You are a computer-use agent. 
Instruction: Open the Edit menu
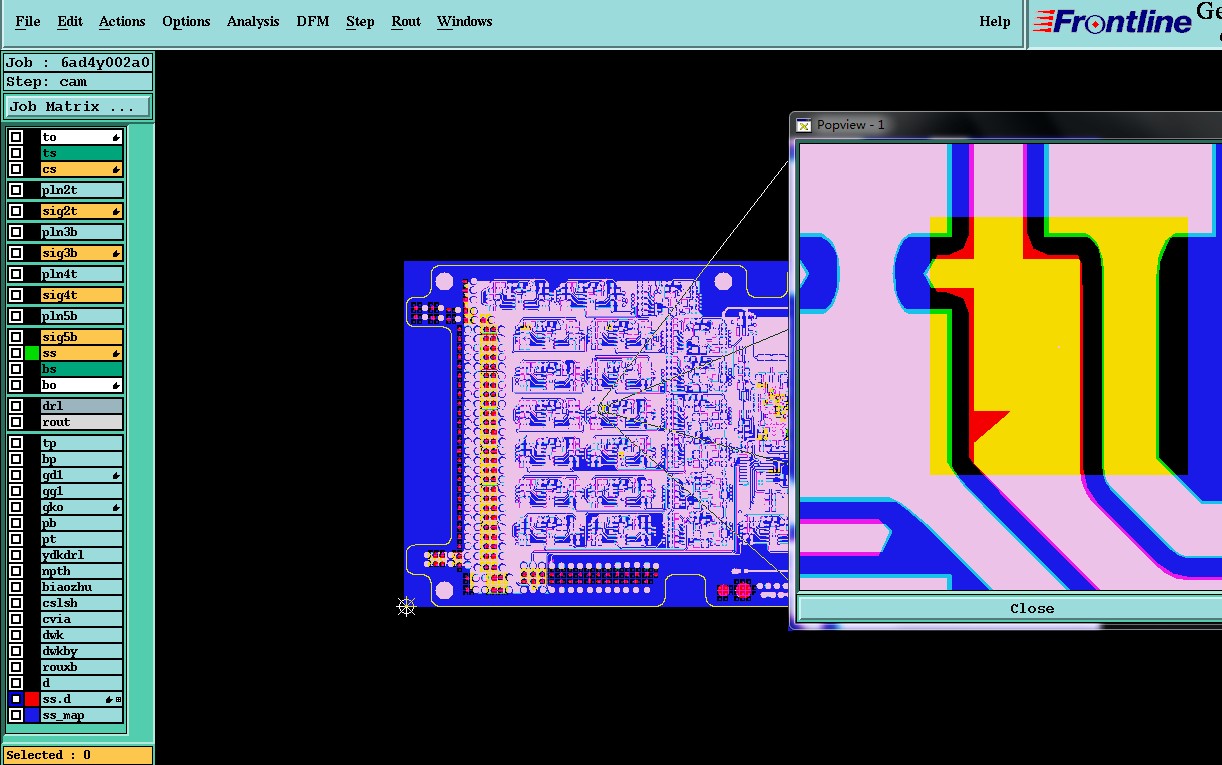(x=70, y=21)
